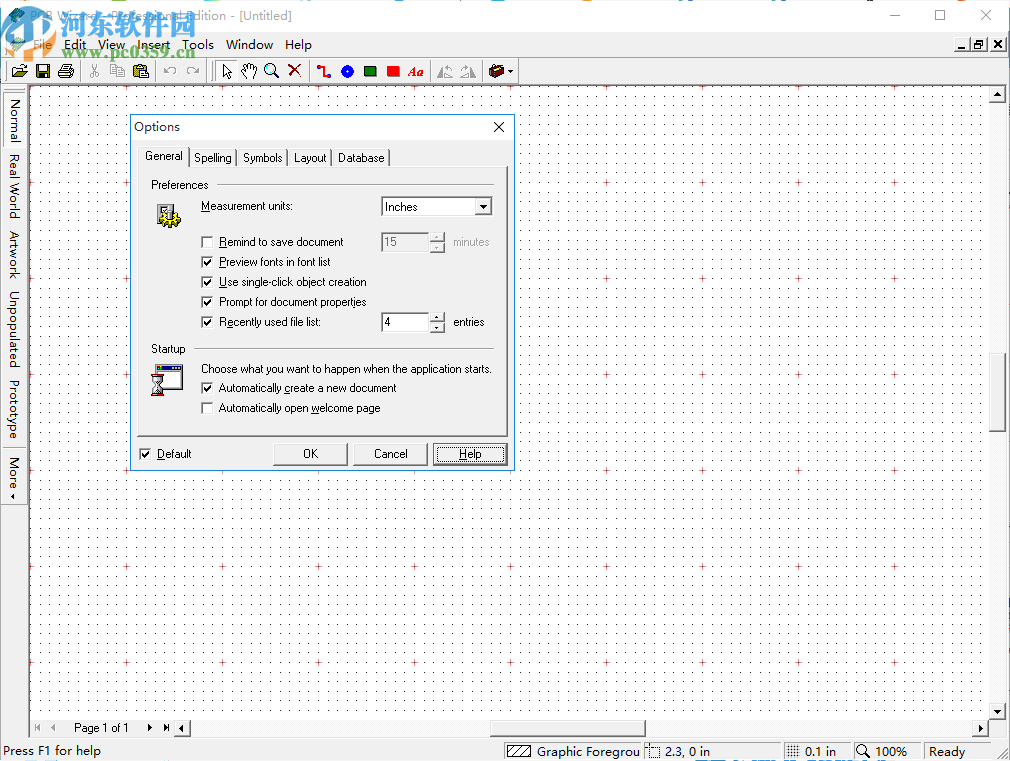Click Help button in Options dialog
Screen dimensions: 1010x761
tap(470, 454)
